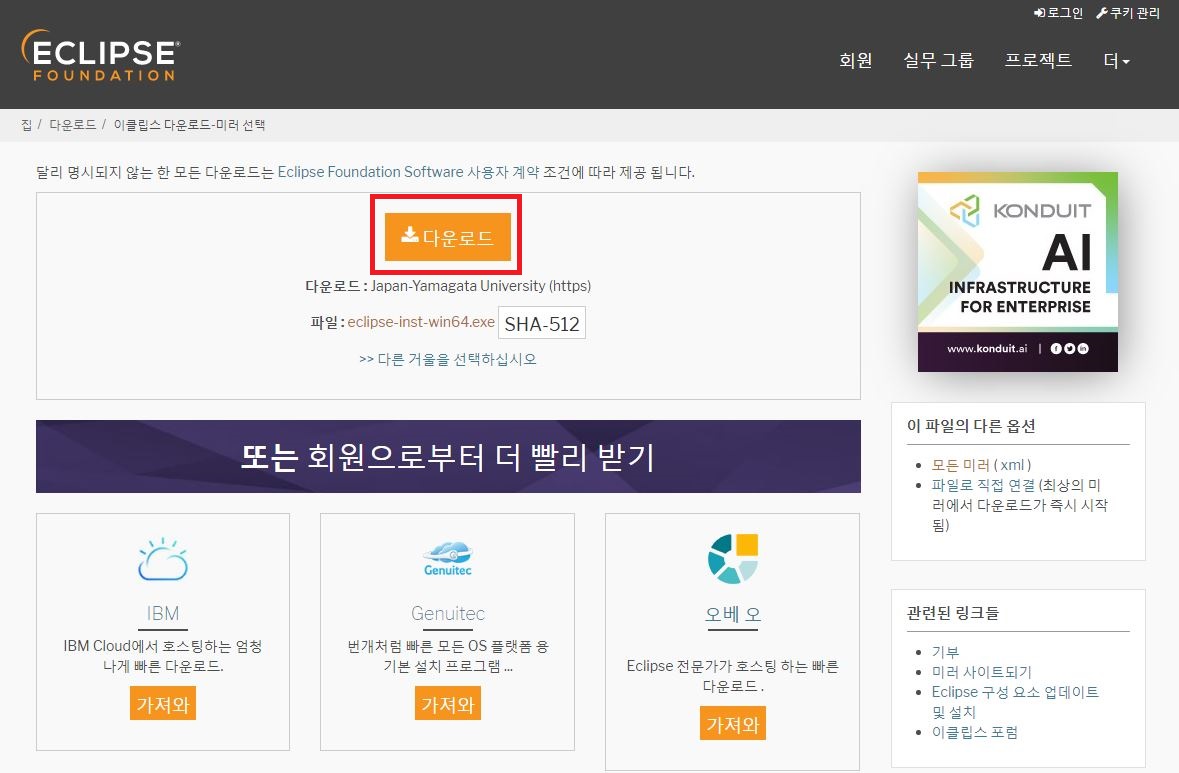
Task: Click 또는 회원으로부터 더 빨리 받기 banner
Action: point(448,456)
